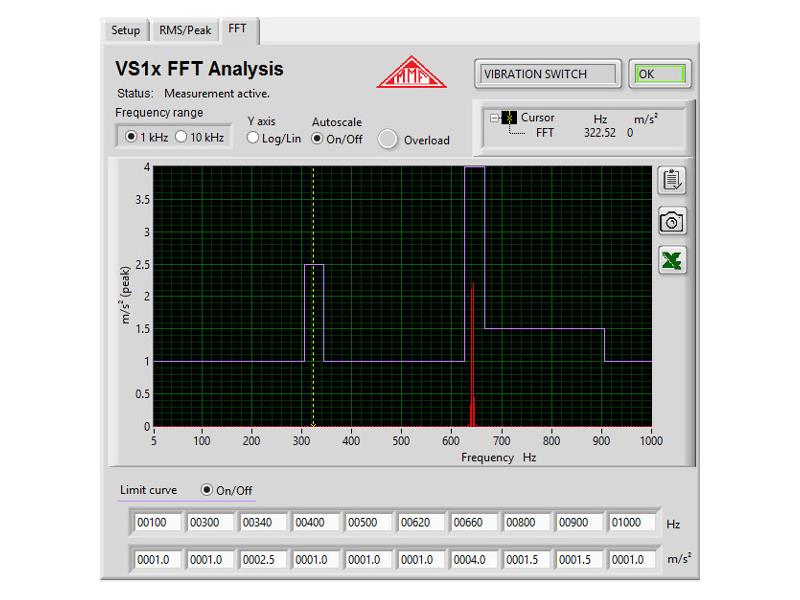Click the cursor symbol icon in legend

click(x=509, y=118)
